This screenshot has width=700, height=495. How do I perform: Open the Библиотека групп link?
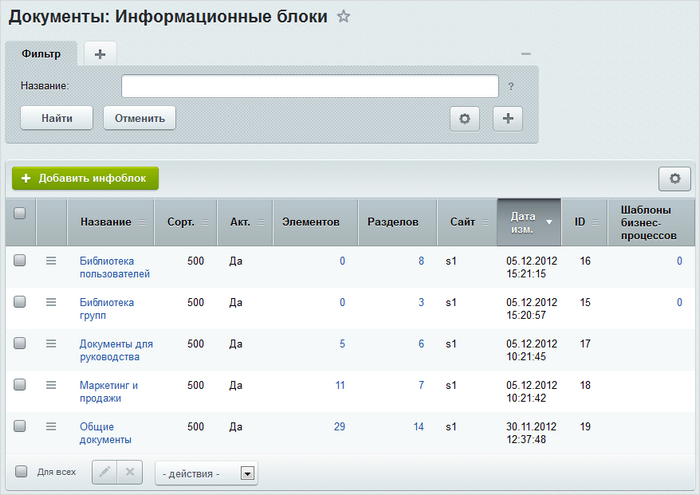[107, 309]
